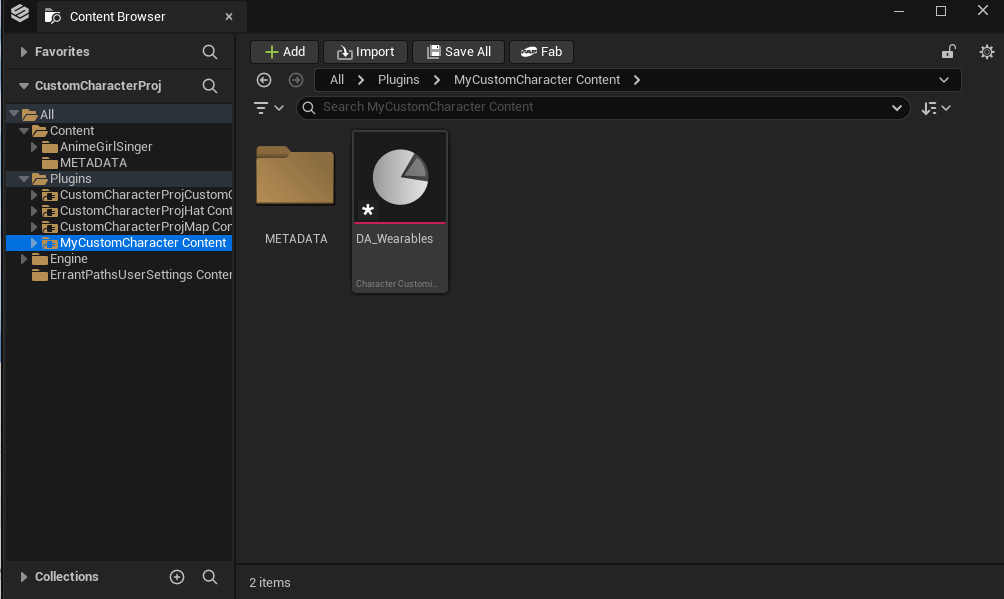Expand the MyCustomCharacter Content arrow
1004x599 pixels.
tap(34, 243)
